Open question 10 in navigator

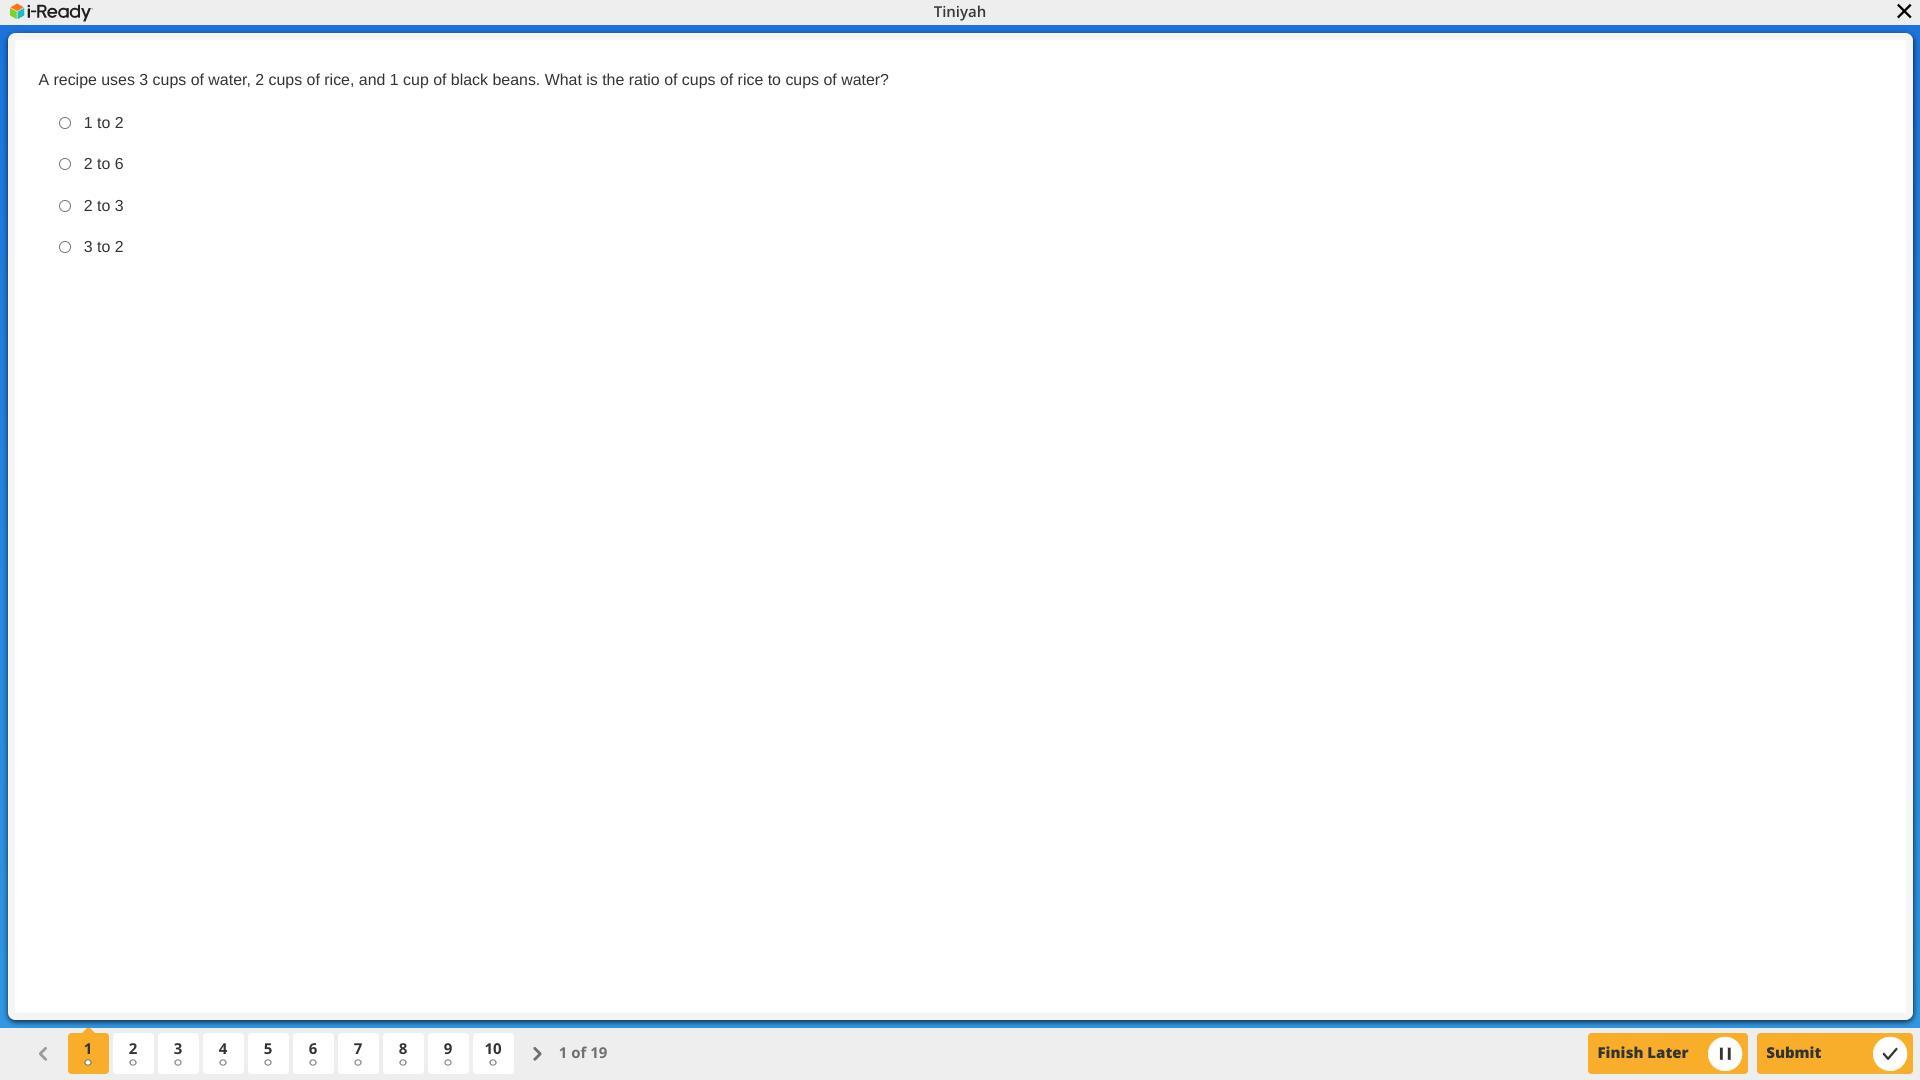click(493, 1053)
